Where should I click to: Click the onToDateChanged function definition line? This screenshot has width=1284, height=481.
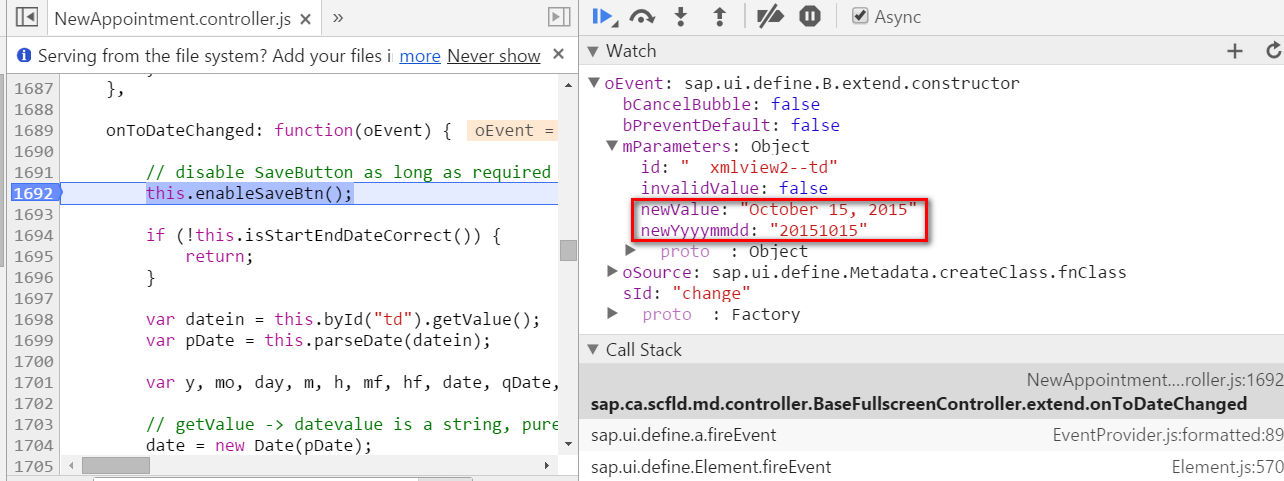[x=279, y=130]
